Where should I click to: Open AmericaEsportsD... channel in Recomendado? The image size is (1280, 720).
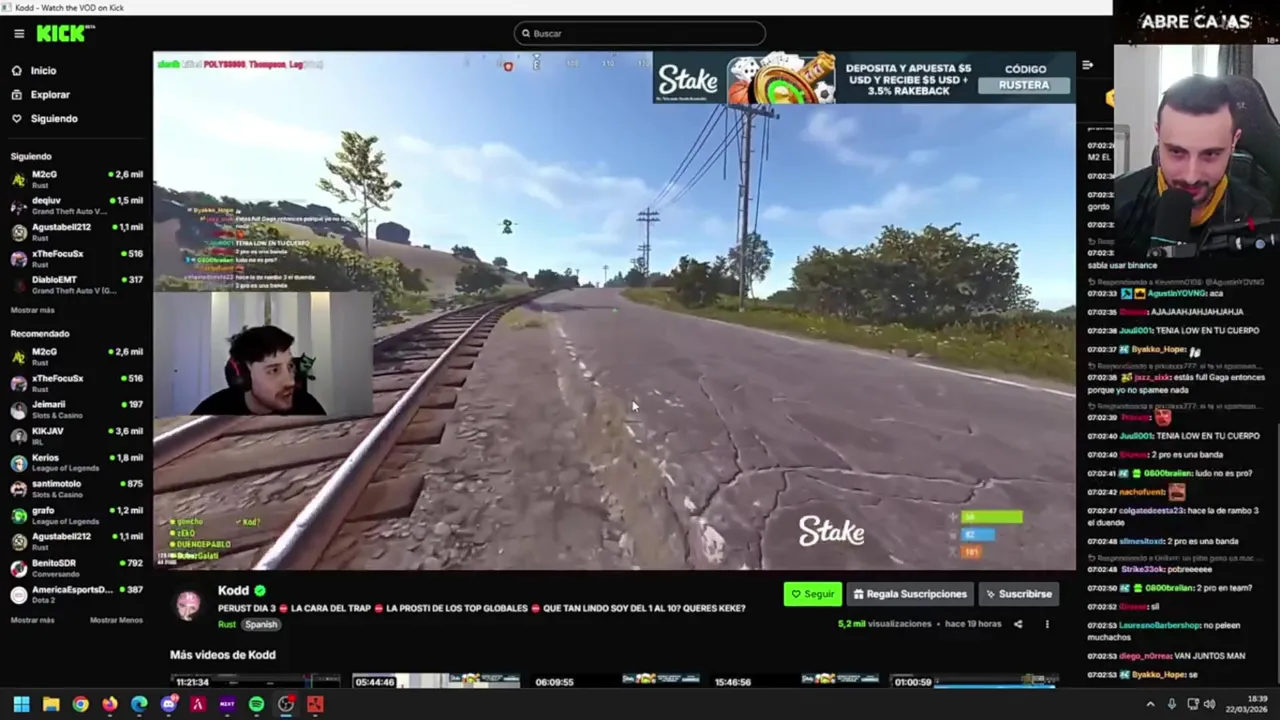[77, 594]
